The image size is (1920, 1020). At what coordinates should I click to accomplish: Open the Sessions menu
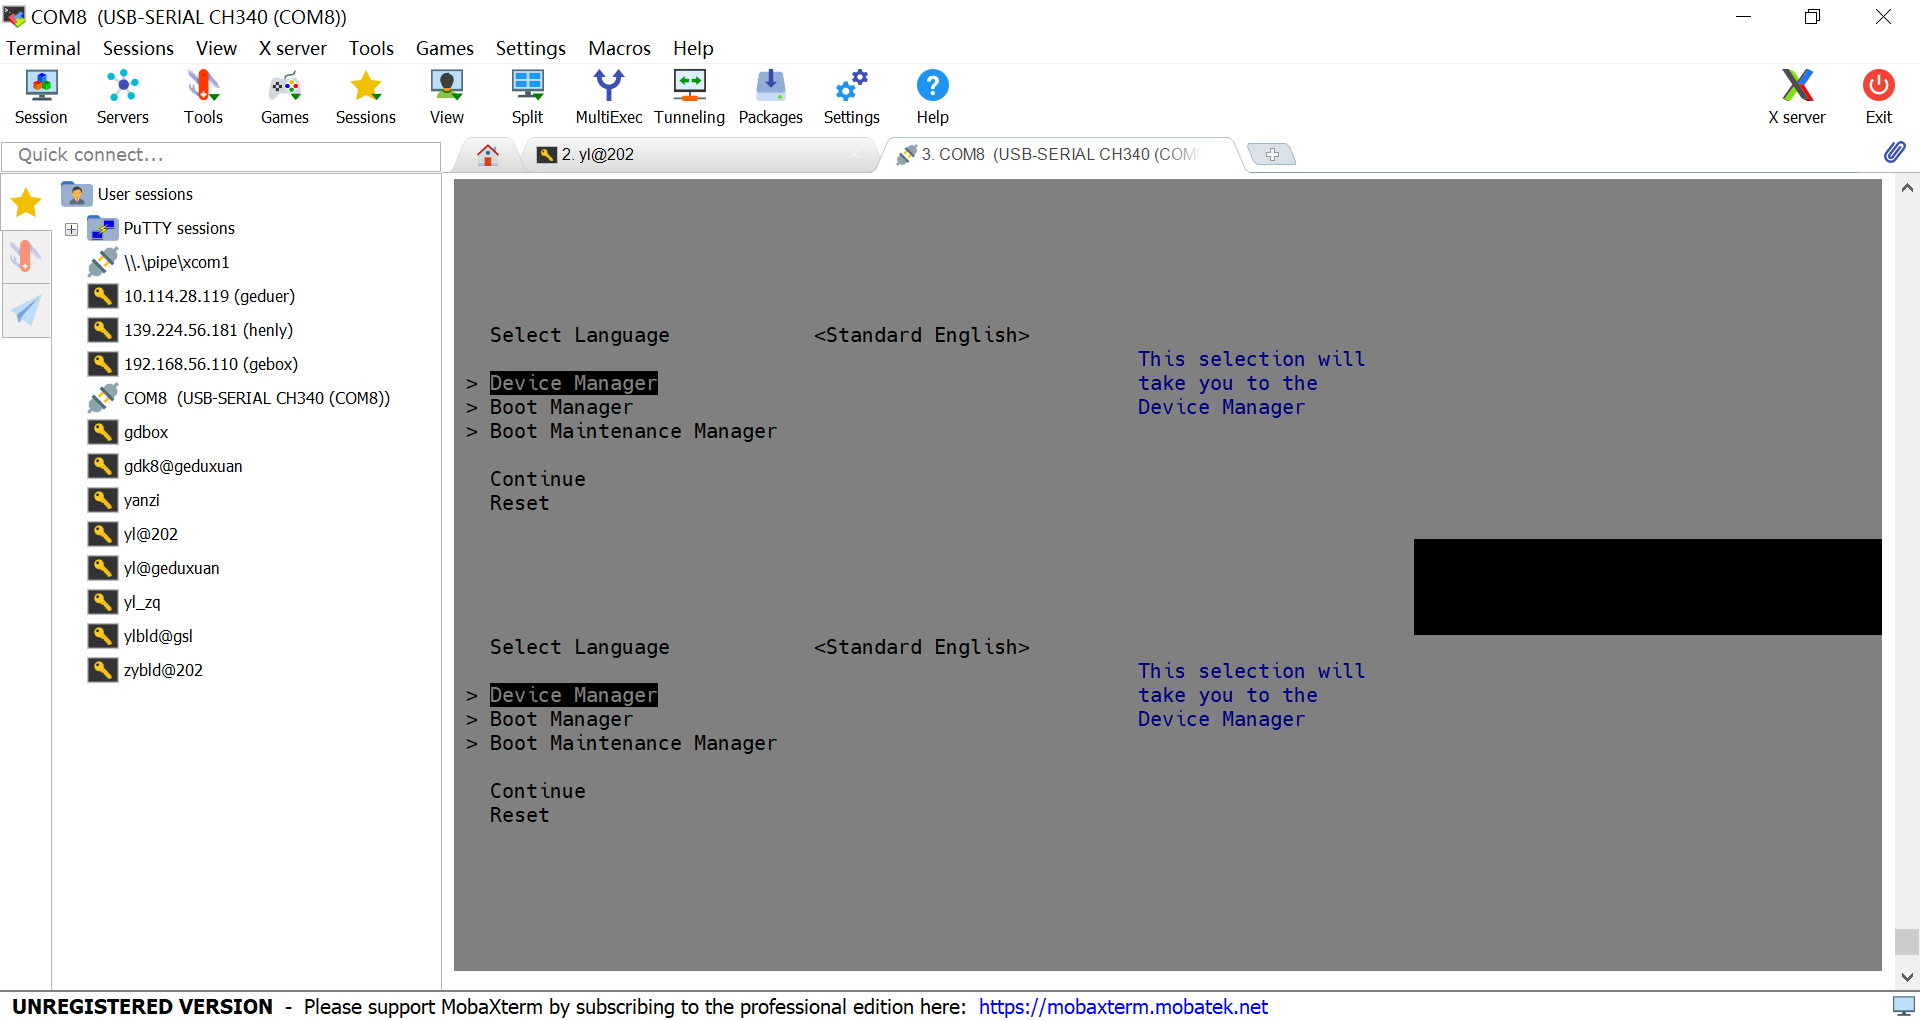click(138, 48)
